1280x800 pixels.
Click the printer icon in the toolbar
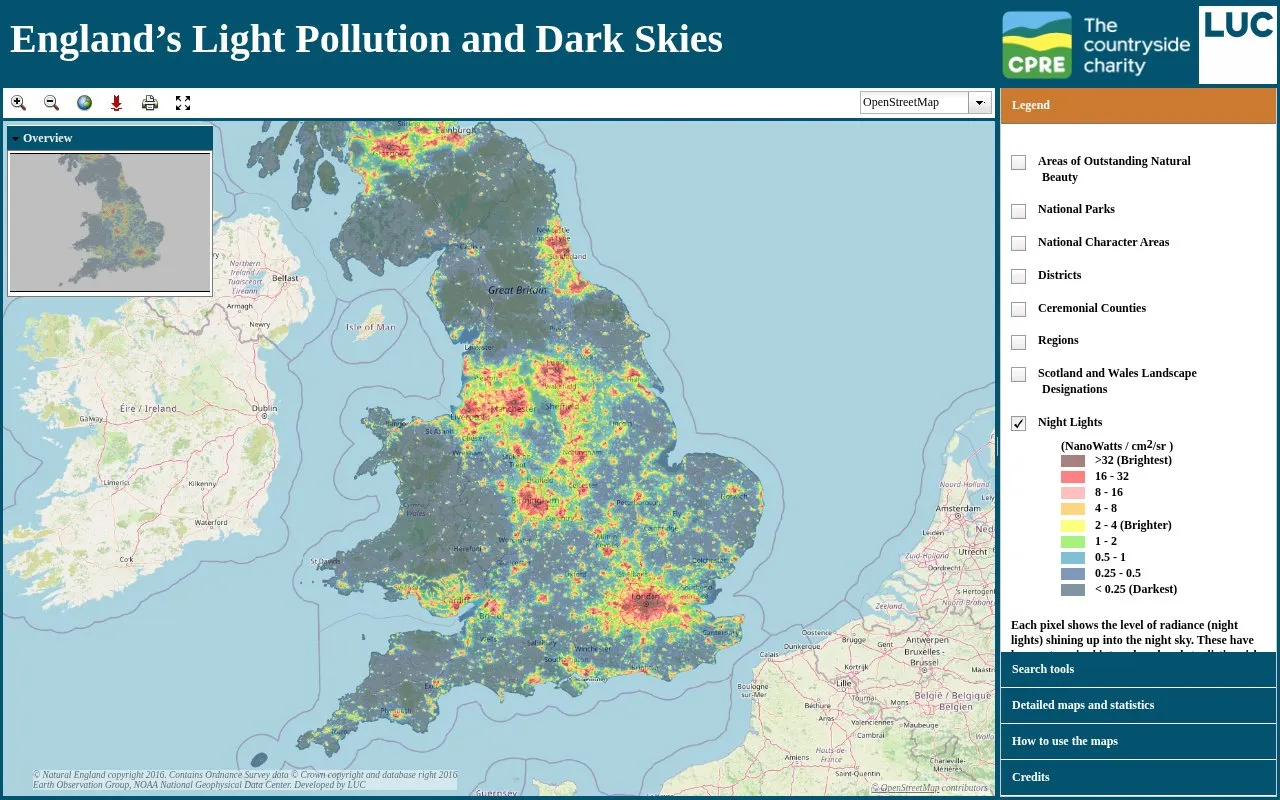point(150,102)
